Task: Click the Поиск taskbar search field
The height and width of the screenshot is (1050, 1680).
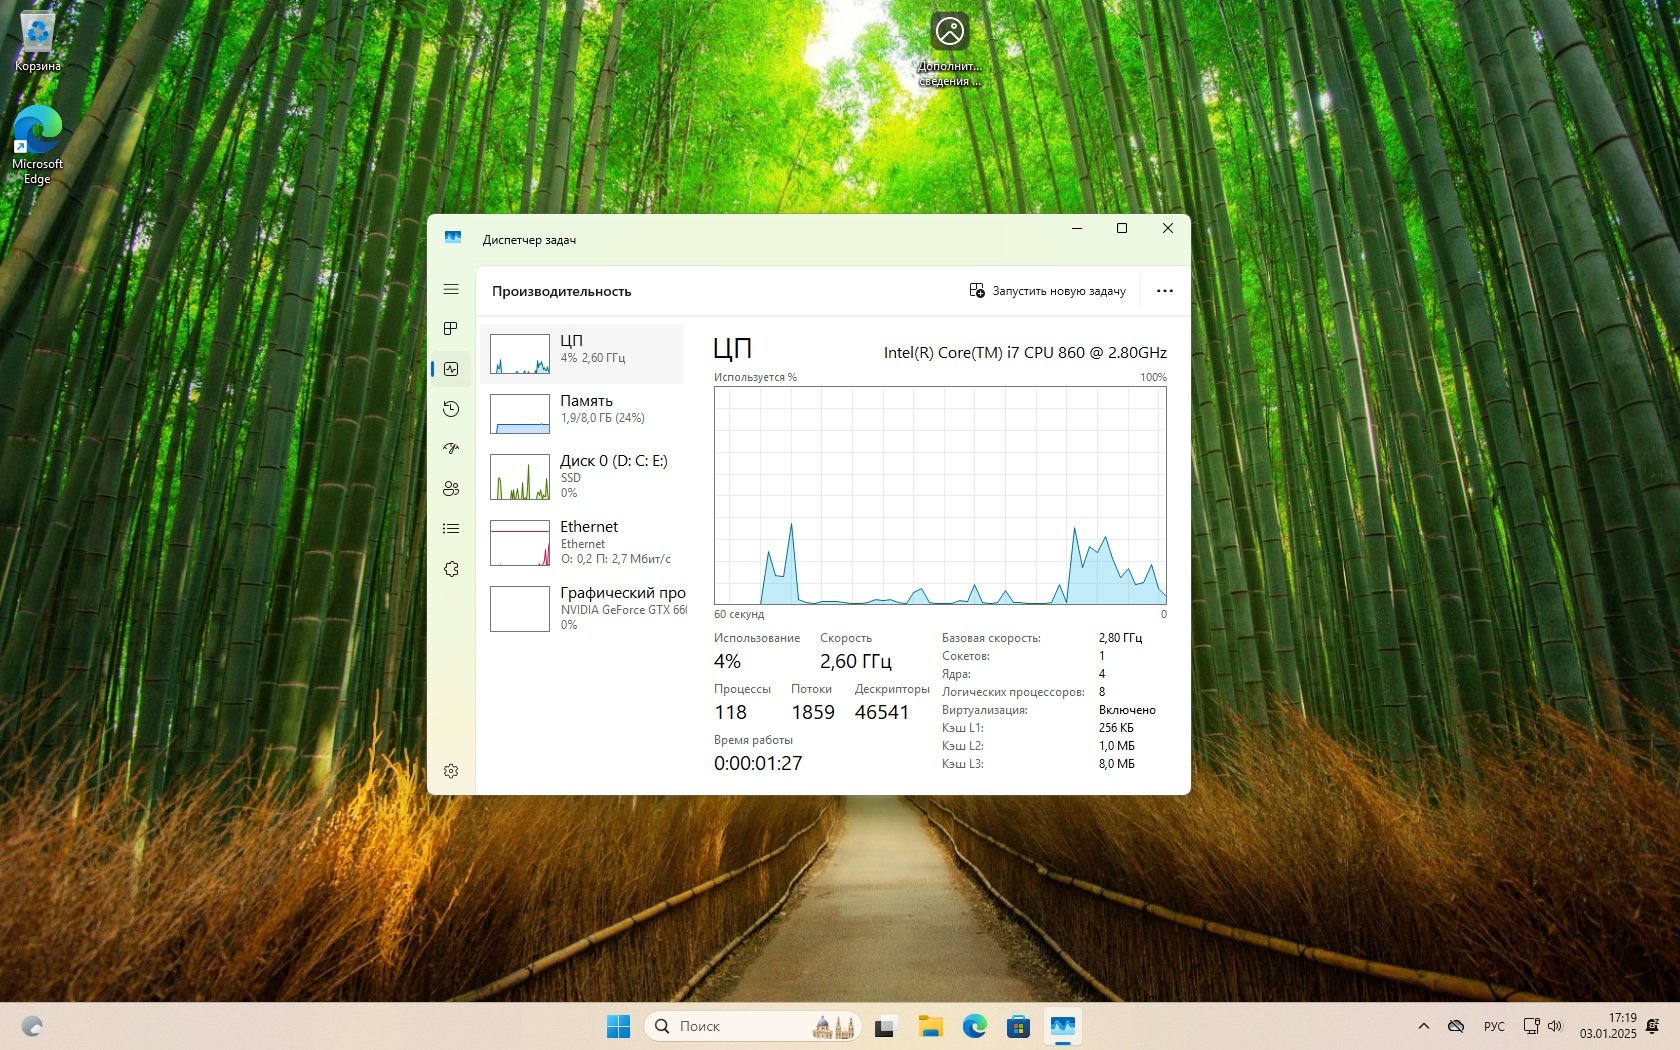Action: (x=753, y=1026)
